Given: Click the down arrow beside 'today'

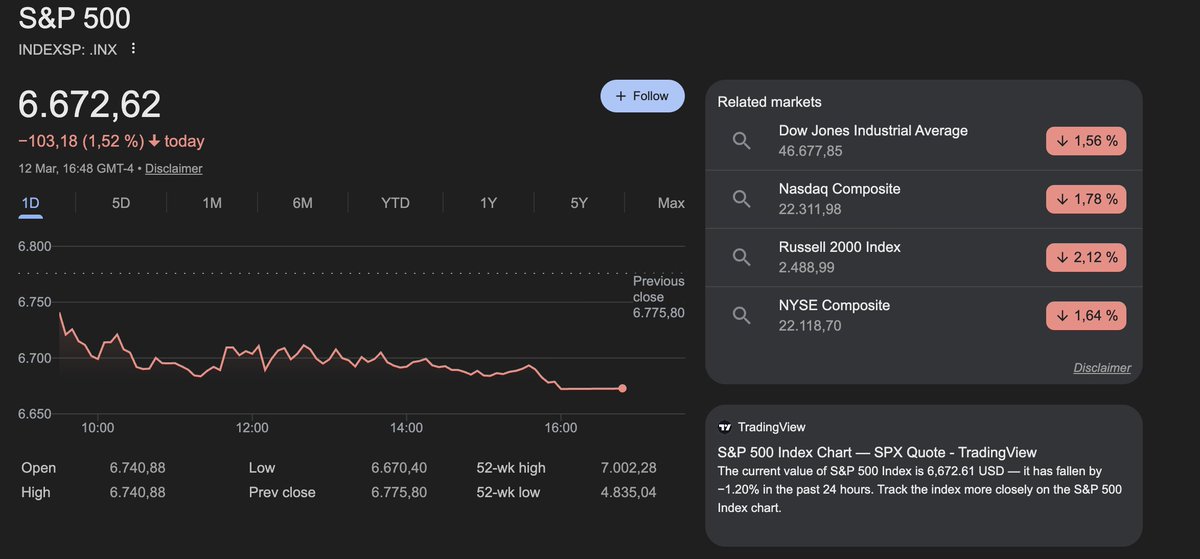Looking at the screenshot, I should [x=155, y=141].
